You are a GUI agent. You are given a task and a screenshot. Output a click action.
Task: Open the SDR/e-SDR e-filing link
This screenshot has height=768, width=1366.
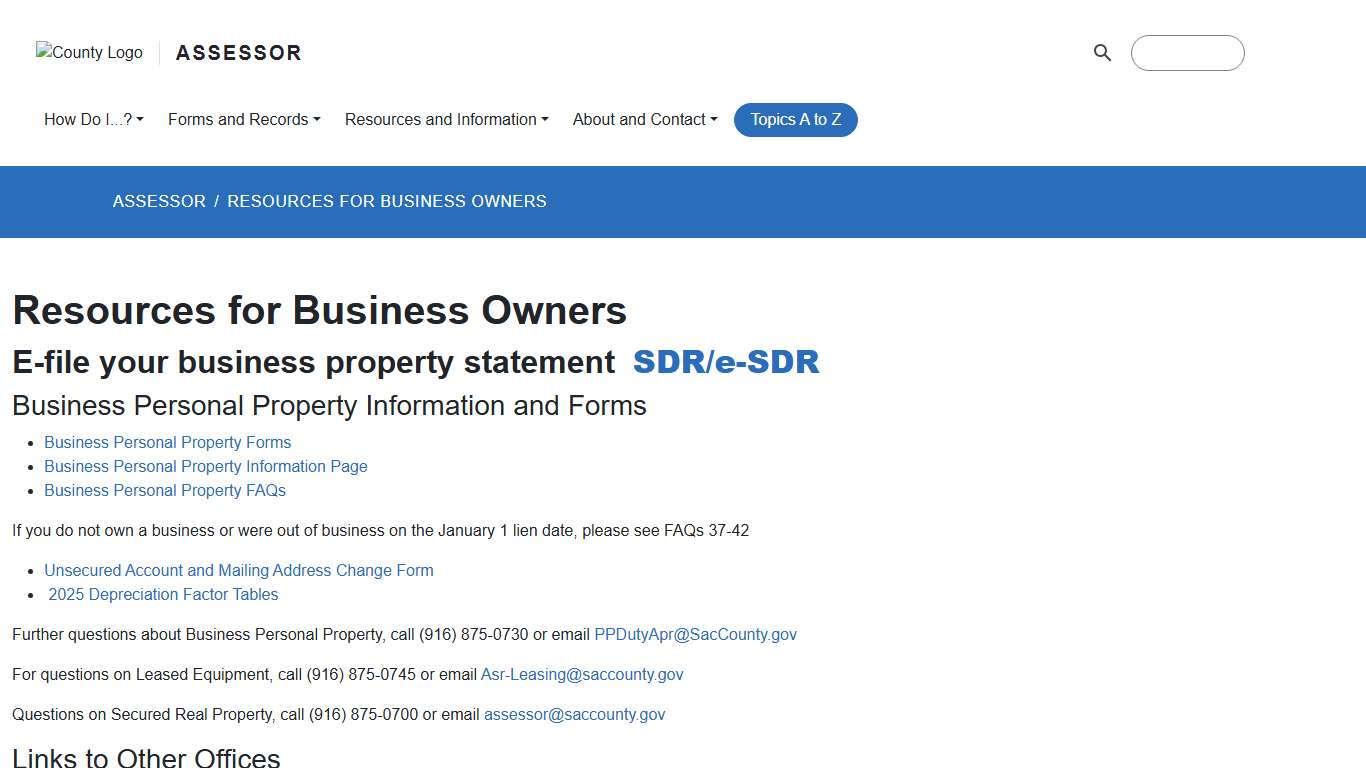click(726, 362)
